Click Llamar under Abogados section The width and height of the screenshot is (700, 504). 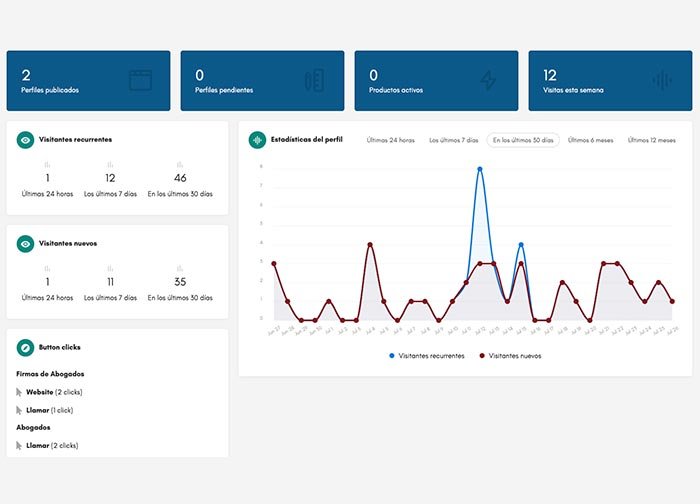point(38,445)
